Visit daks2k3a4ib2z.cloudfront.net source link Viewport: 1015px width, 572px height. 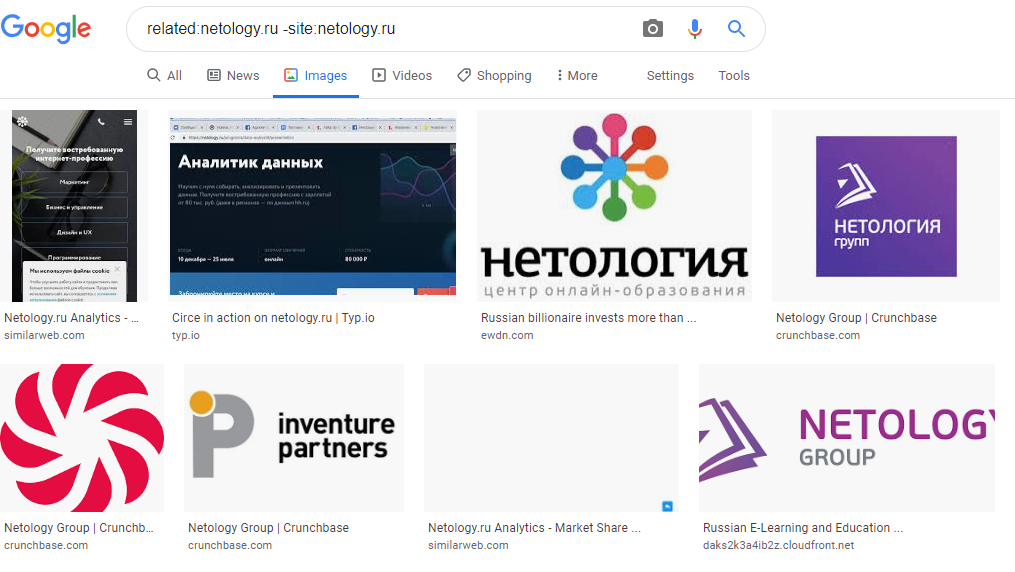coord(778,545)
